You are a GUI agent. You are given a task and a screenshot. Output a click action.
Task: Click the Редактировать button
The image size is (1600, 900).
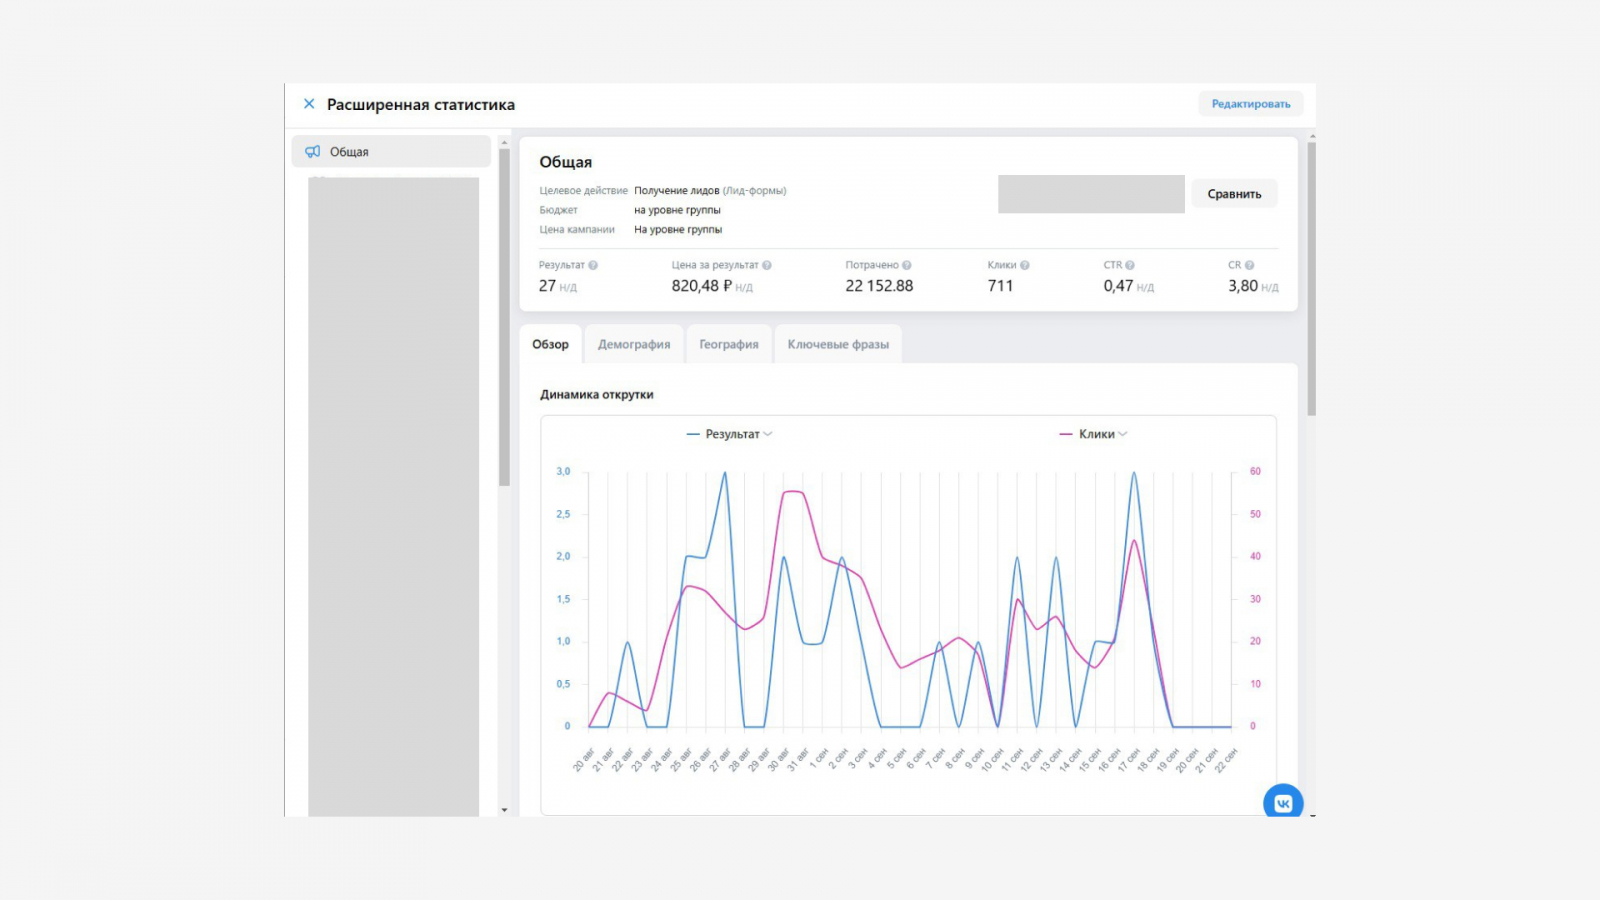click(x=1251, y=104)
